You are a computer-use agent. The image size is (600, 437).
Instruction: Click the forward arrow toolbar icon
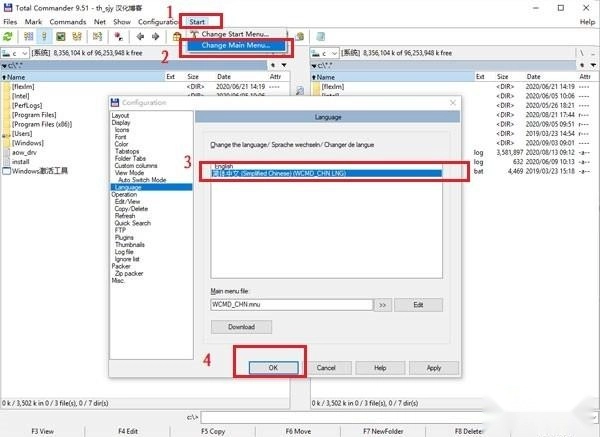pos(155,36)
